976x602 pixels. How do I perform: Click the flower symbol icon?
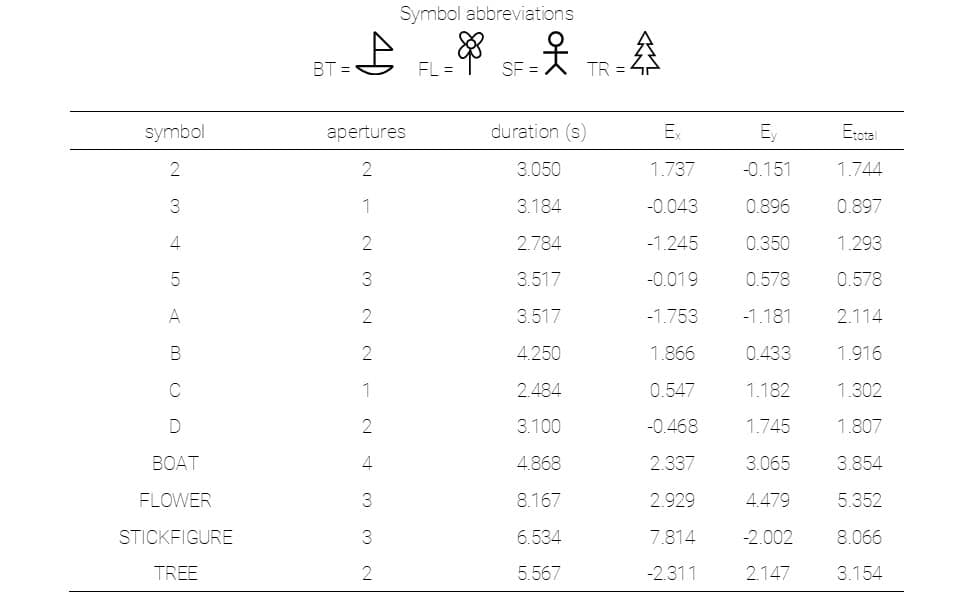point(471,54)
